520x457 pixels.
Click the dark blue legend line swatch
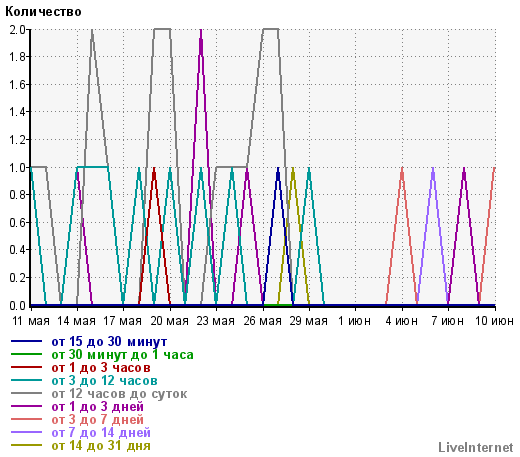[x=26, y=341]
